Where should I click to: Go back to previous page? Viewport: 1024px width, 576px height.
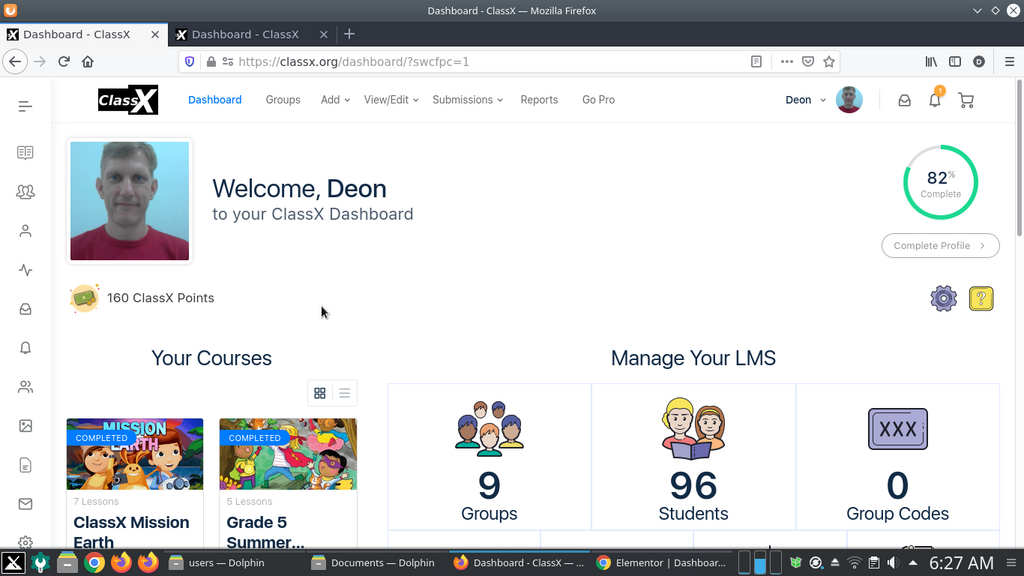[15, 61]
